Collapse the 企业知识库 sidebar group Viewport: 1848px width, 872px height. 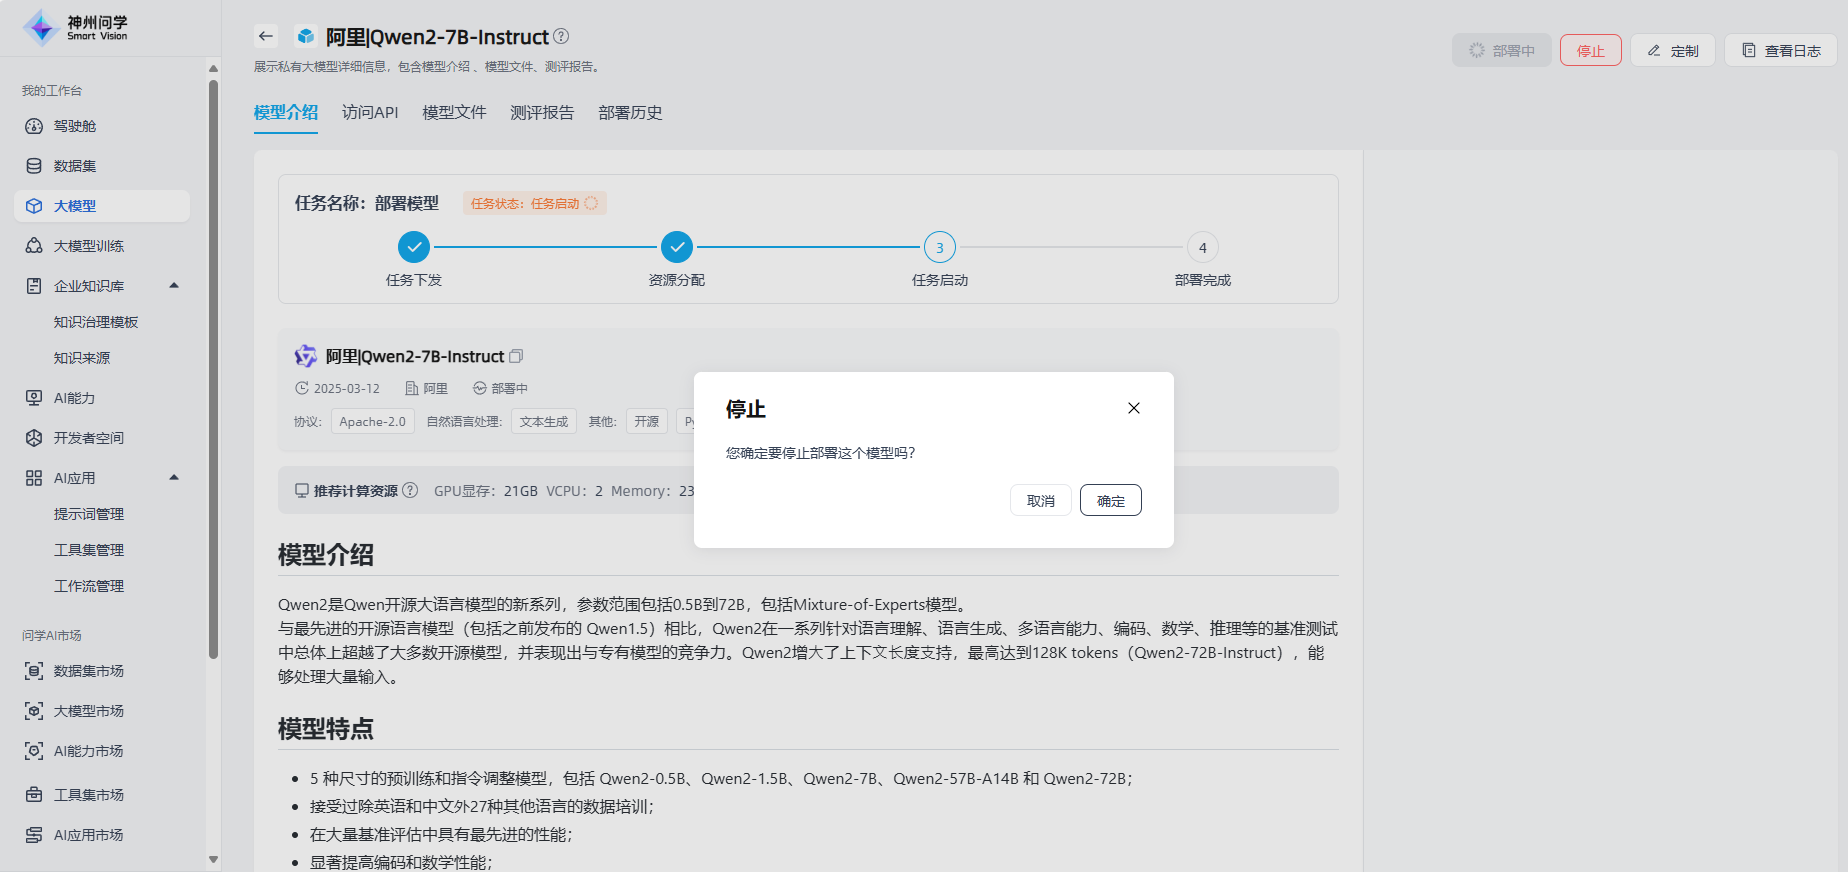coord(174,286)
